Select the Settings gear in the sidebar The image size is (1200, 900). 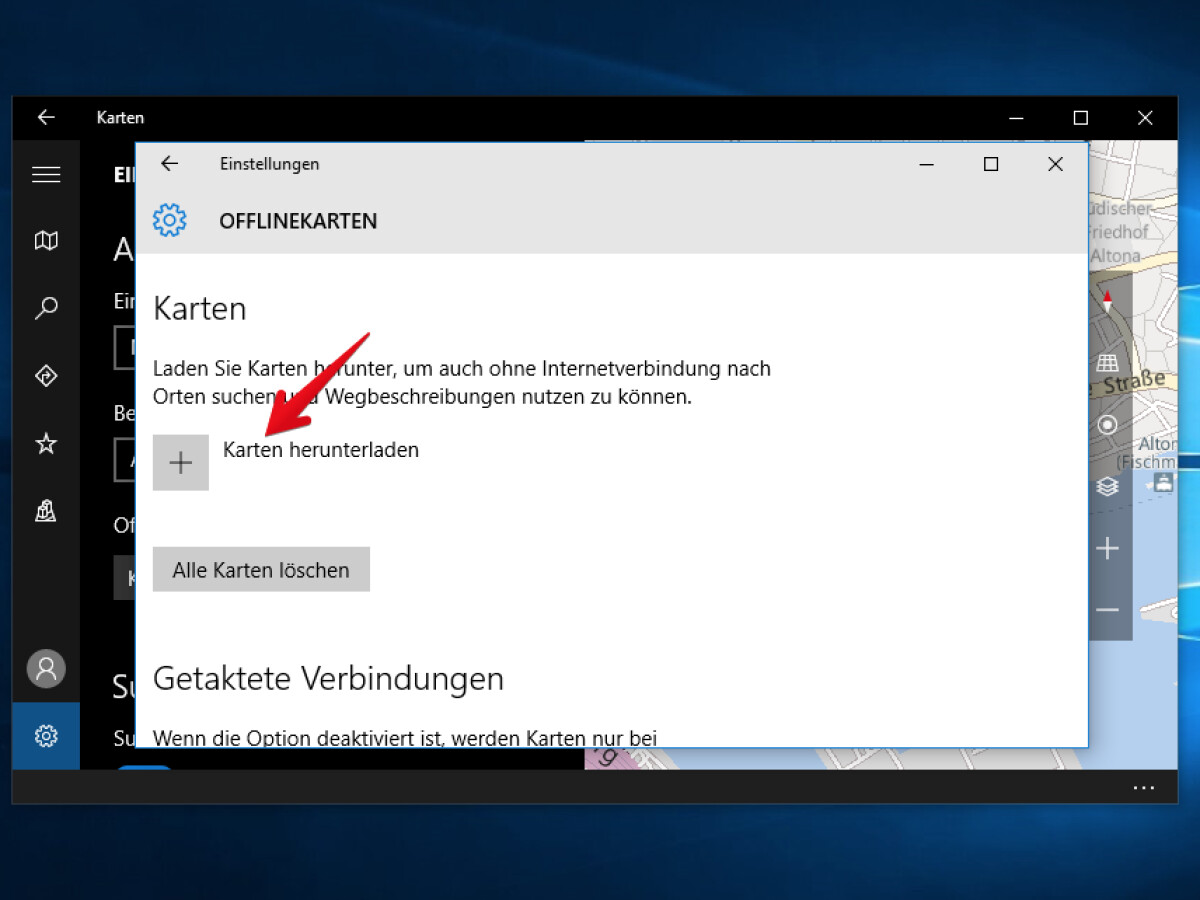pos(46,735)
